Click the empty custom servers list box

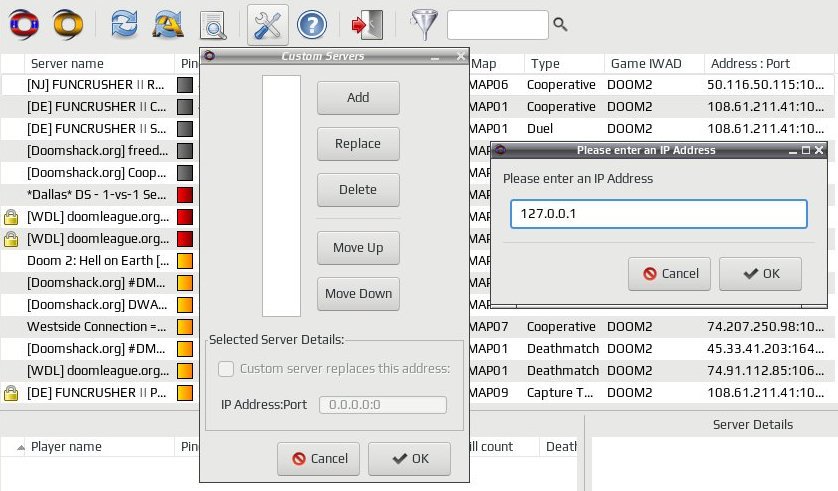click(x=281, y=196)
